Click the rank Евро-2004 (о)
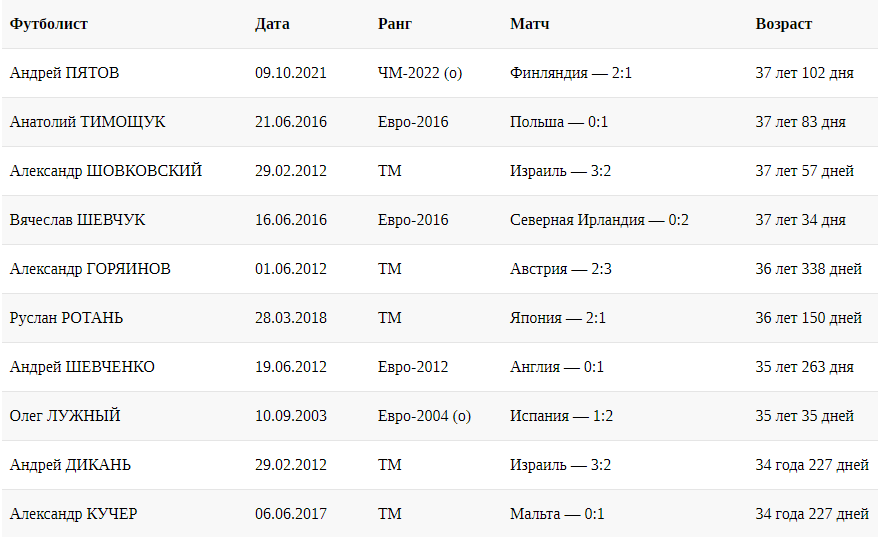This screenshot has width=878, height=537. tap(424, 416)
